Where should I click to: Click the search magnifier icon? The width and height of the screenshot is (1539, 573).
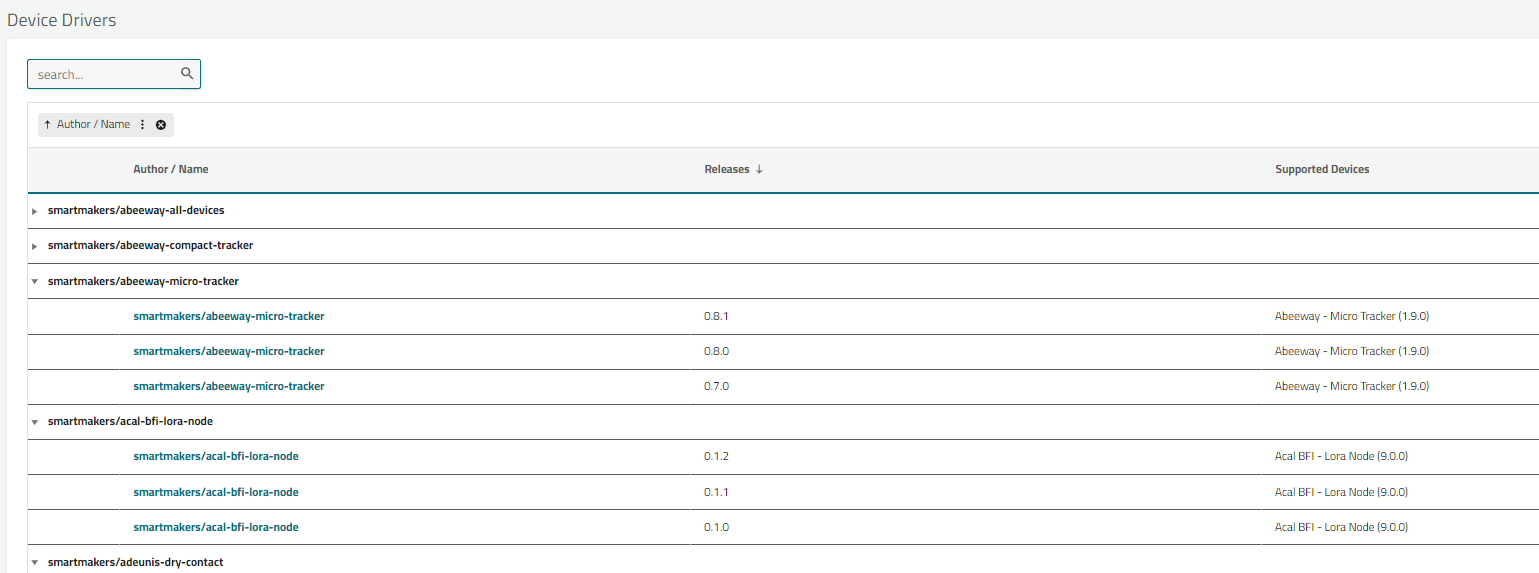click(x=187, y=74)
